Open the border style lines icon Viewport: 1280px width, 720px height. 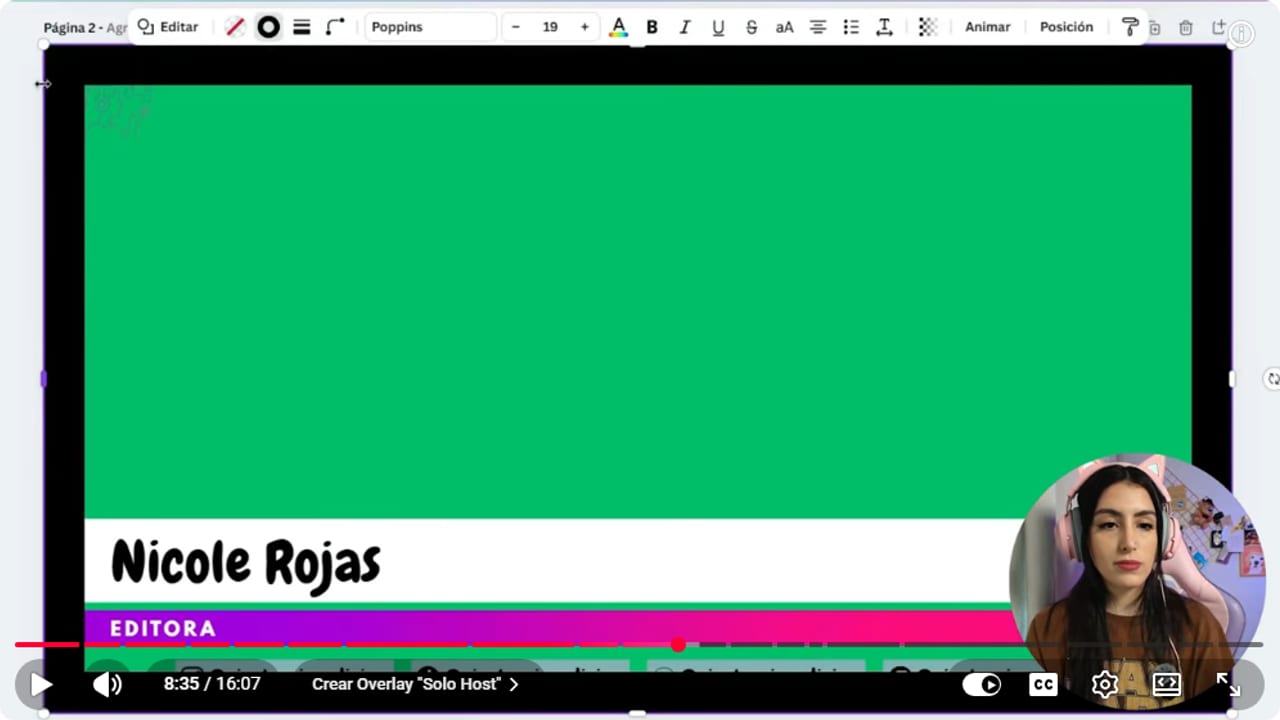(x=301, y=27)
